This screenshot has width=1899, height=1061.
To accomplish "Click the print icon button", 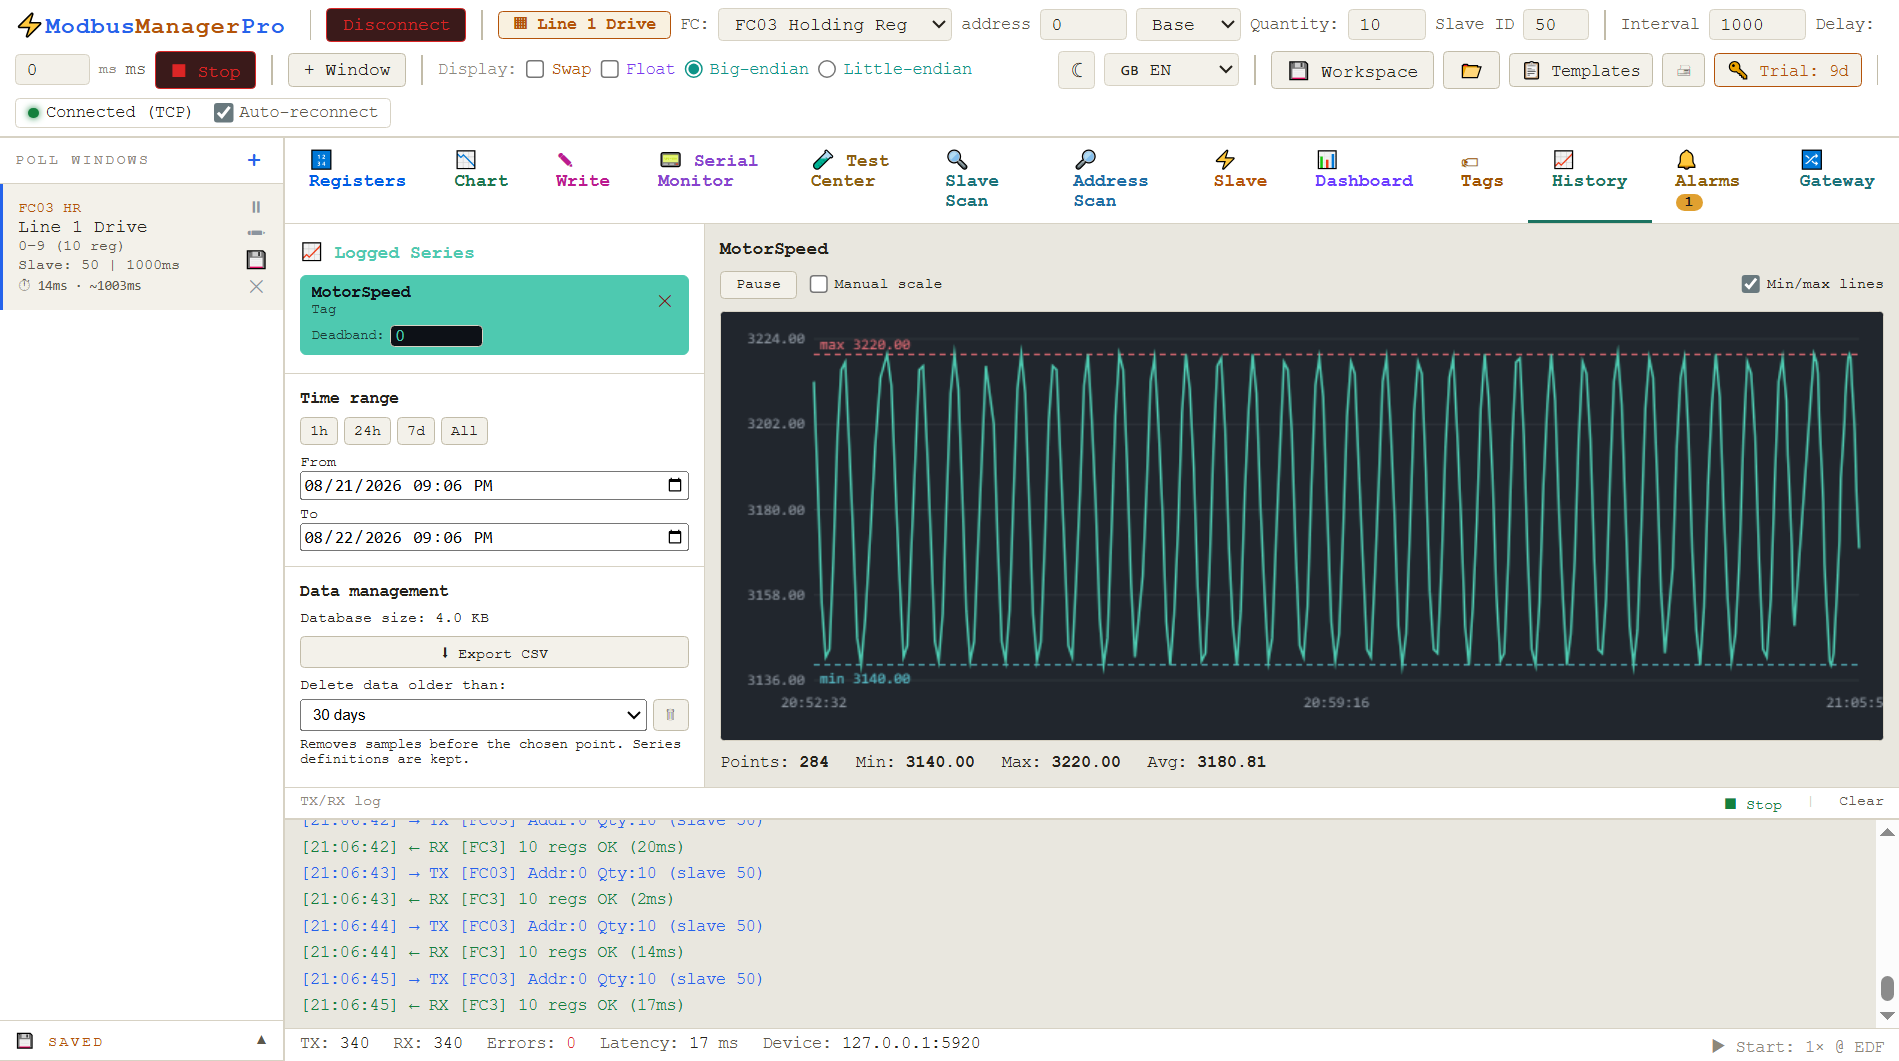I will (x=1684, y=70).
